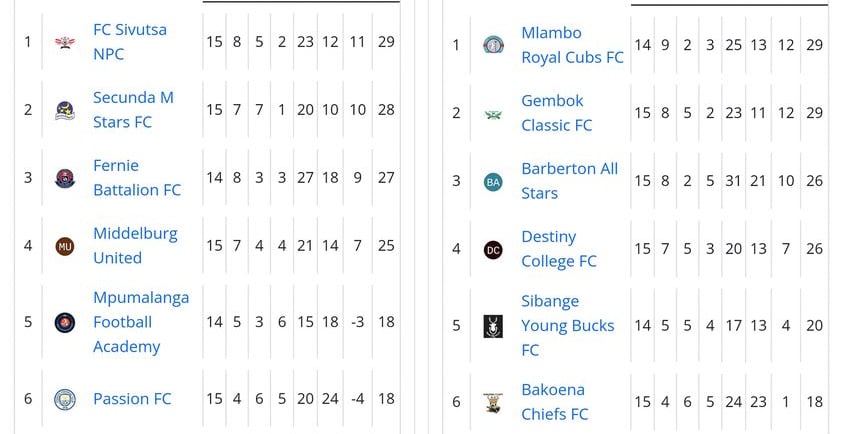Click the Middelburg United MU badge
This screenshot has width=843, height=434.
(65, 246)
